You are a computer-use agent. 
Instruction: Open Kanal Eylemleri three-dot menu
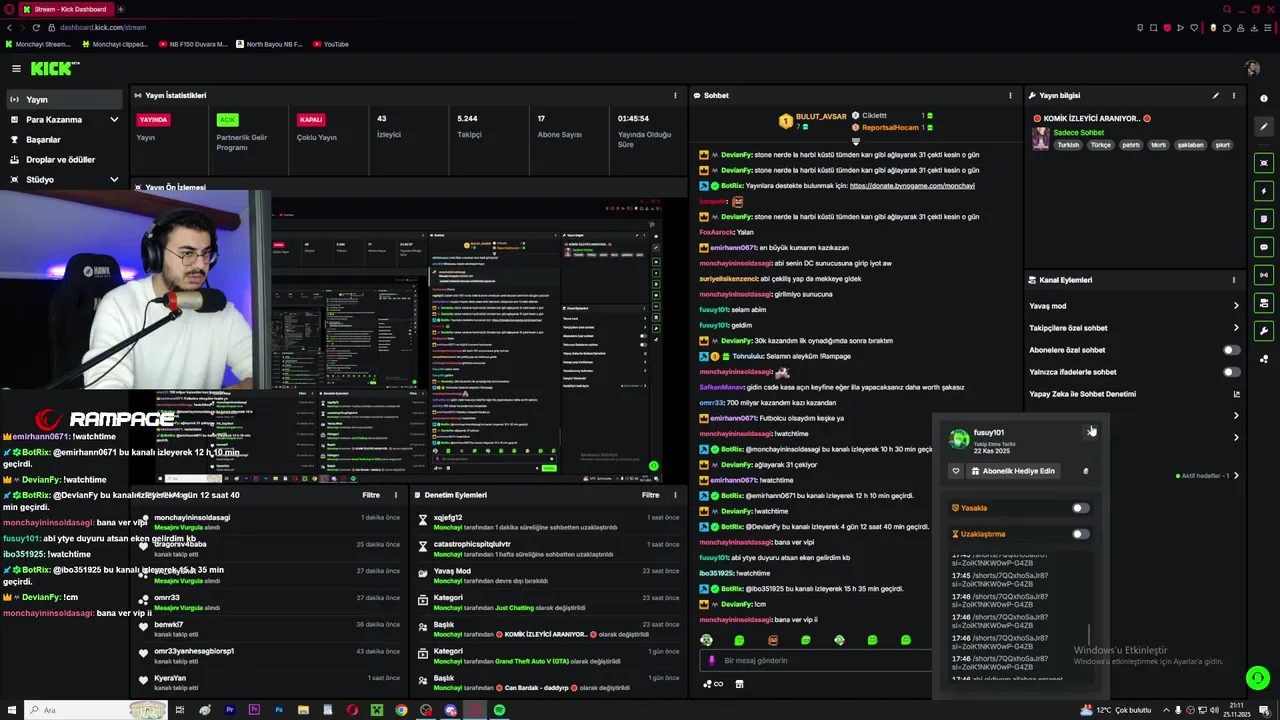1234,280
